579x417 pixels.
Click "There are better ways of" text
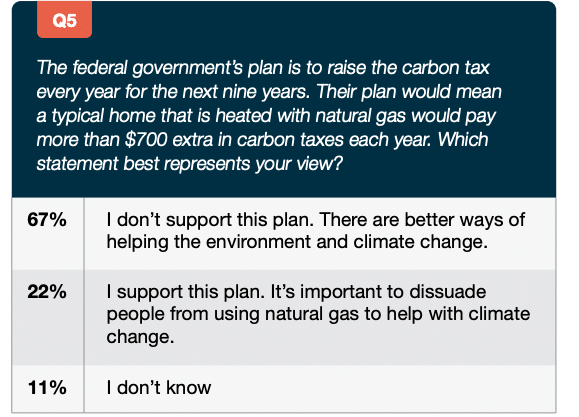[x=422, y=220]
